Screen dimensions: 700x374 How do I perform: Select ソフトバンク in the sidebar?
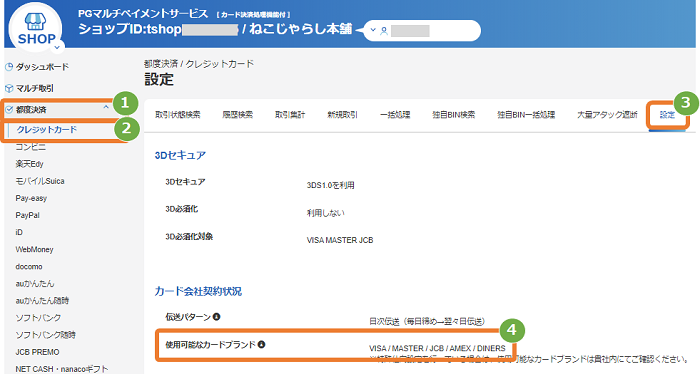tap(38, 318)
